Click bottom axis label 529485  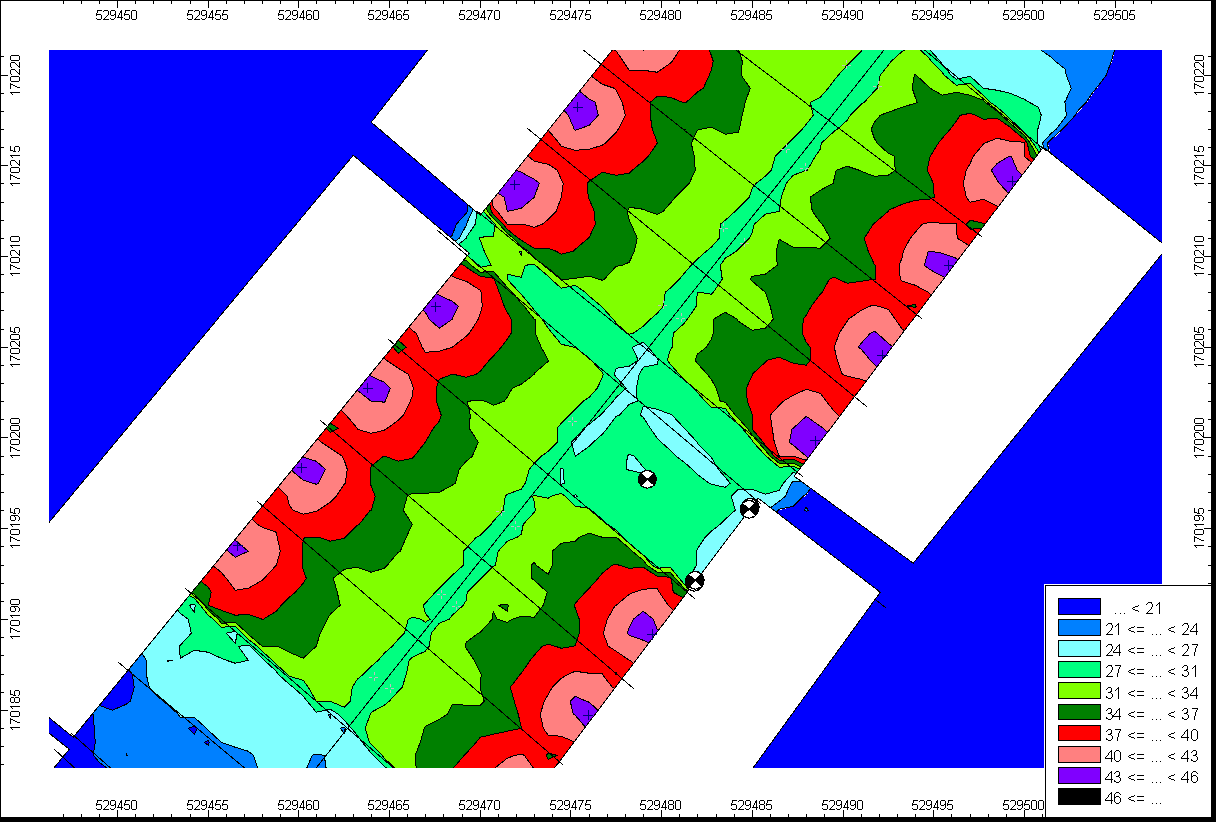point(753,804)
